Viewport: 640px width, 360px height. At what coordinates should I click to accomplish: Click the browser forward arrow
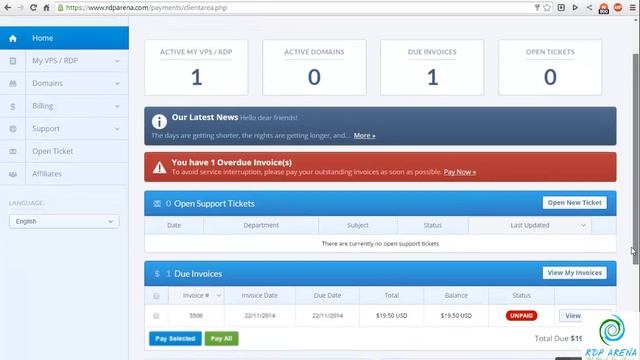pos(20,7)
